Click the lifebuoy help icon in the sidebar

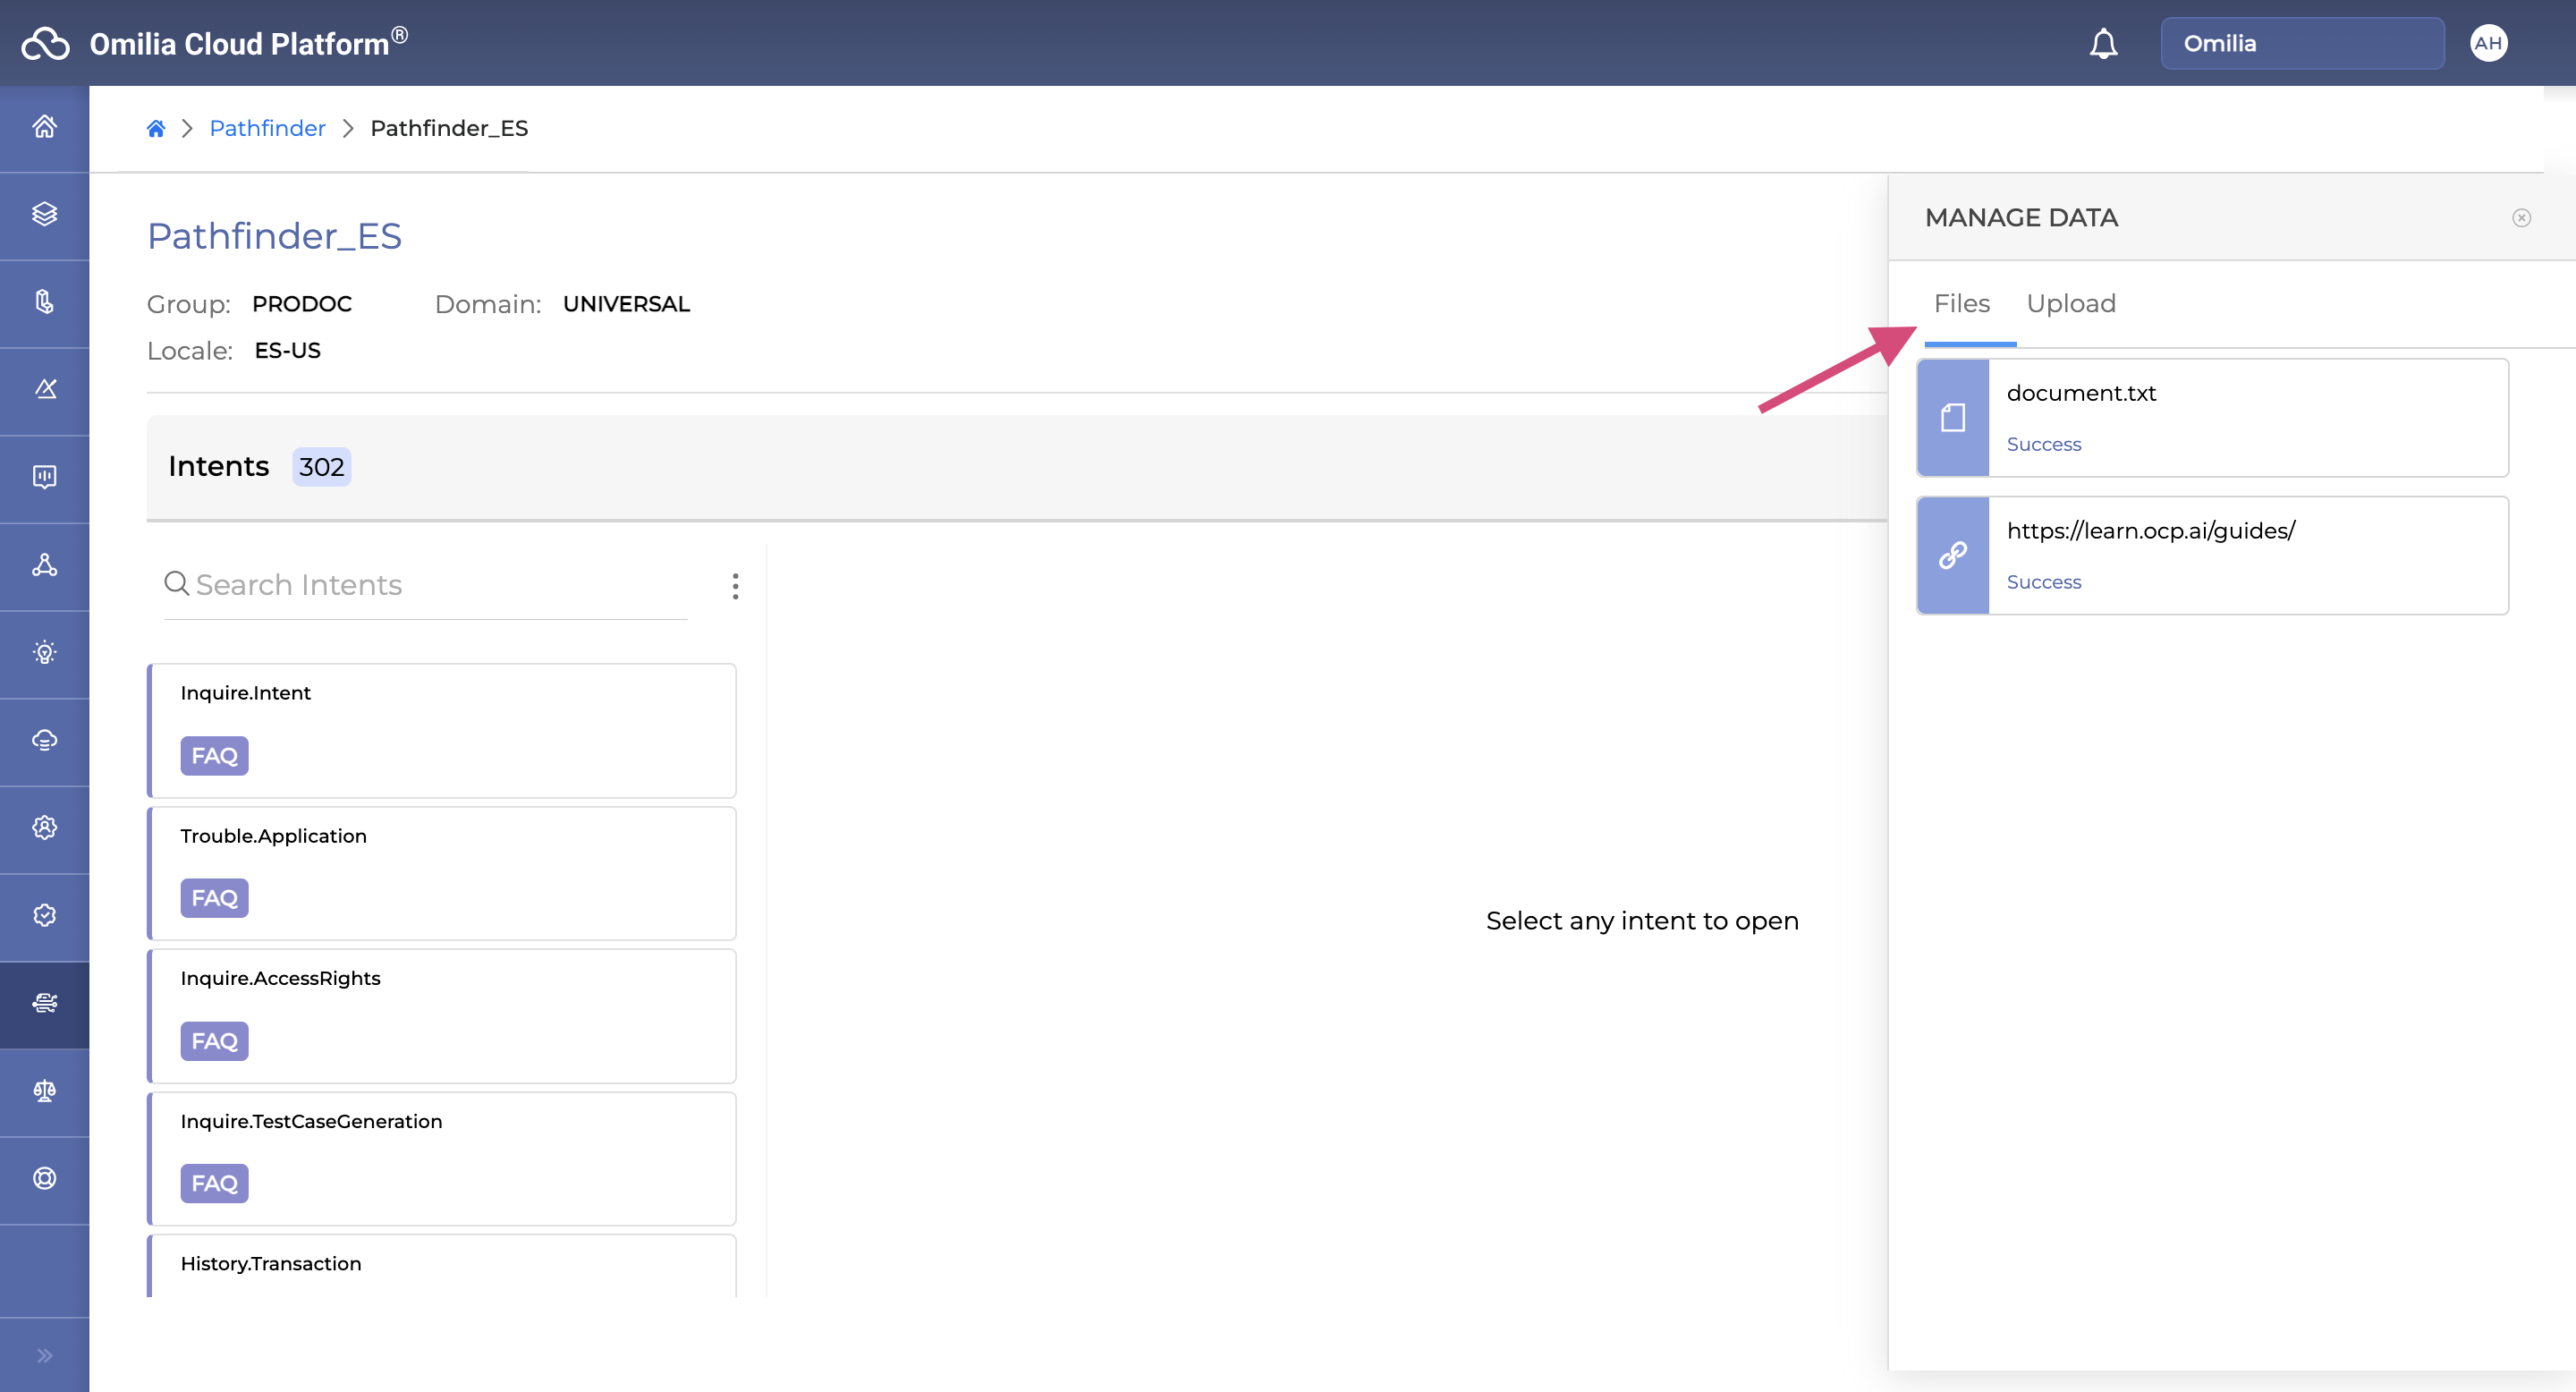pyautogui.click(x=44, y=1178)
